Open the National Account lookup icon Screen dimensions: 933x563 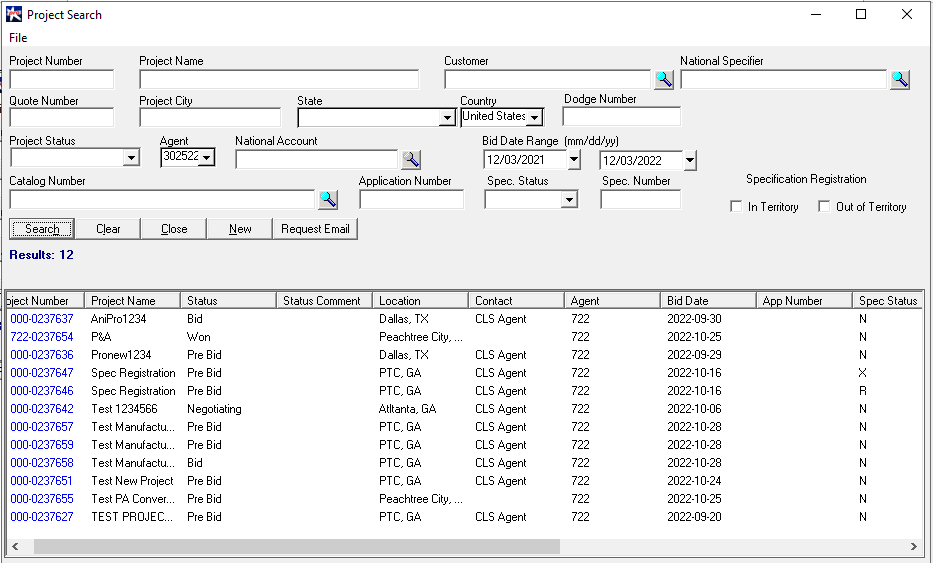[x=411, y=159]
